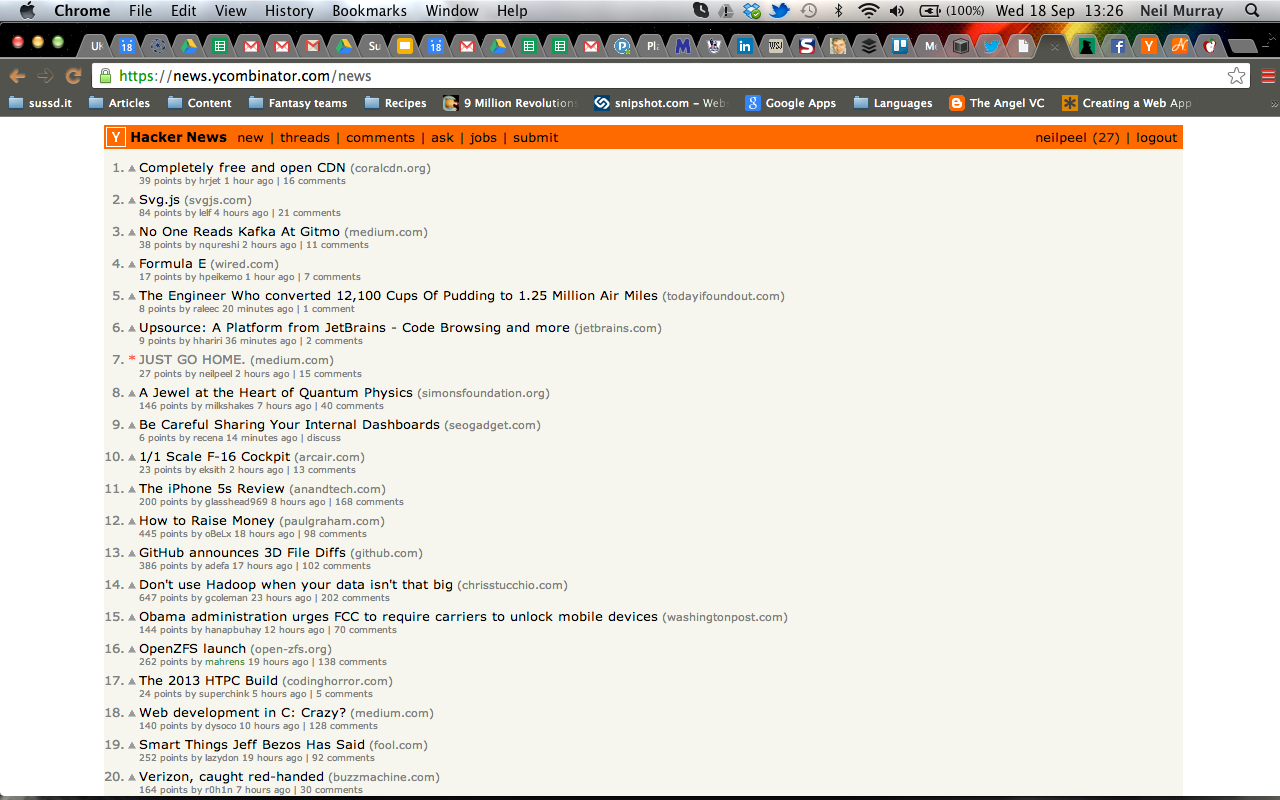Open user mahrens' profile
This screenshot has height=800, width=1280.
click(x=225, y=662)
